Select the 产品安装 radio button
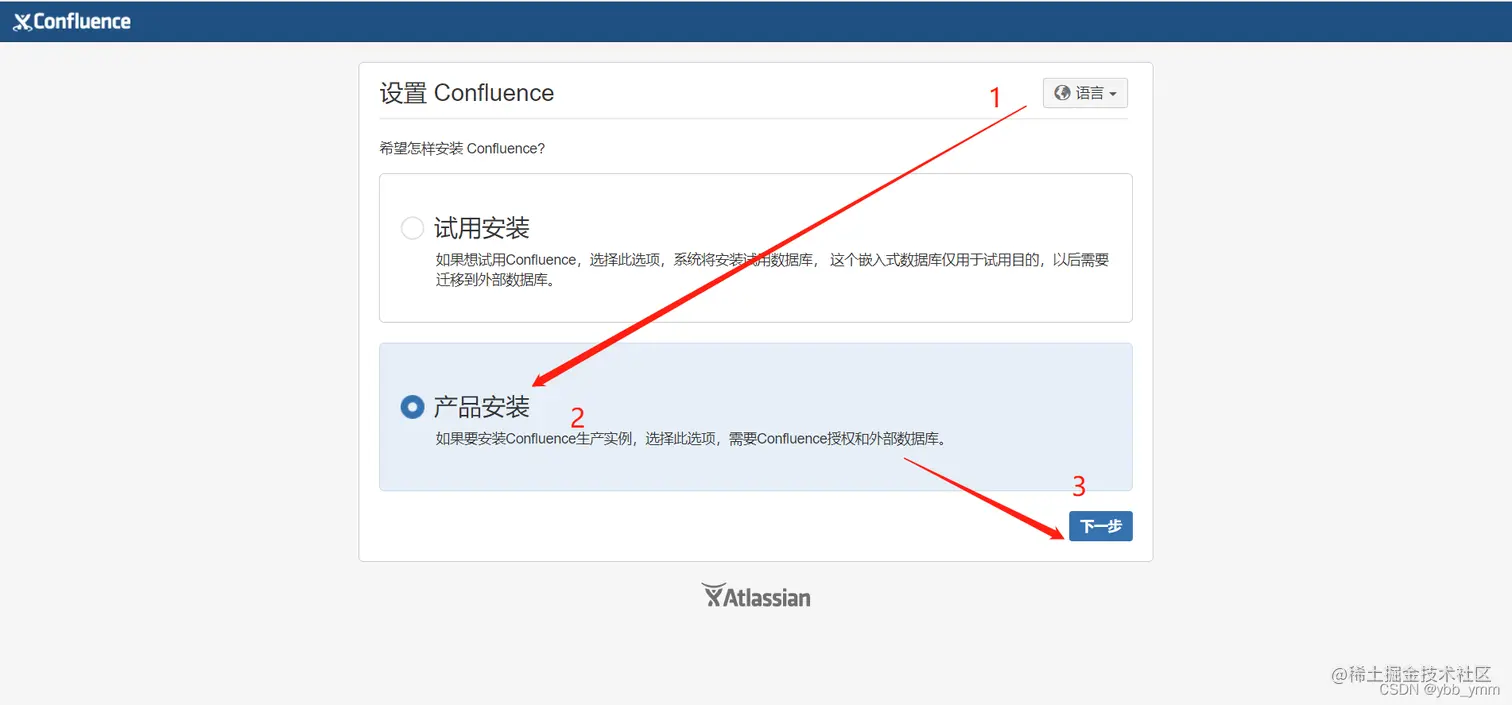1512x705 pixels. coord(412,407)
